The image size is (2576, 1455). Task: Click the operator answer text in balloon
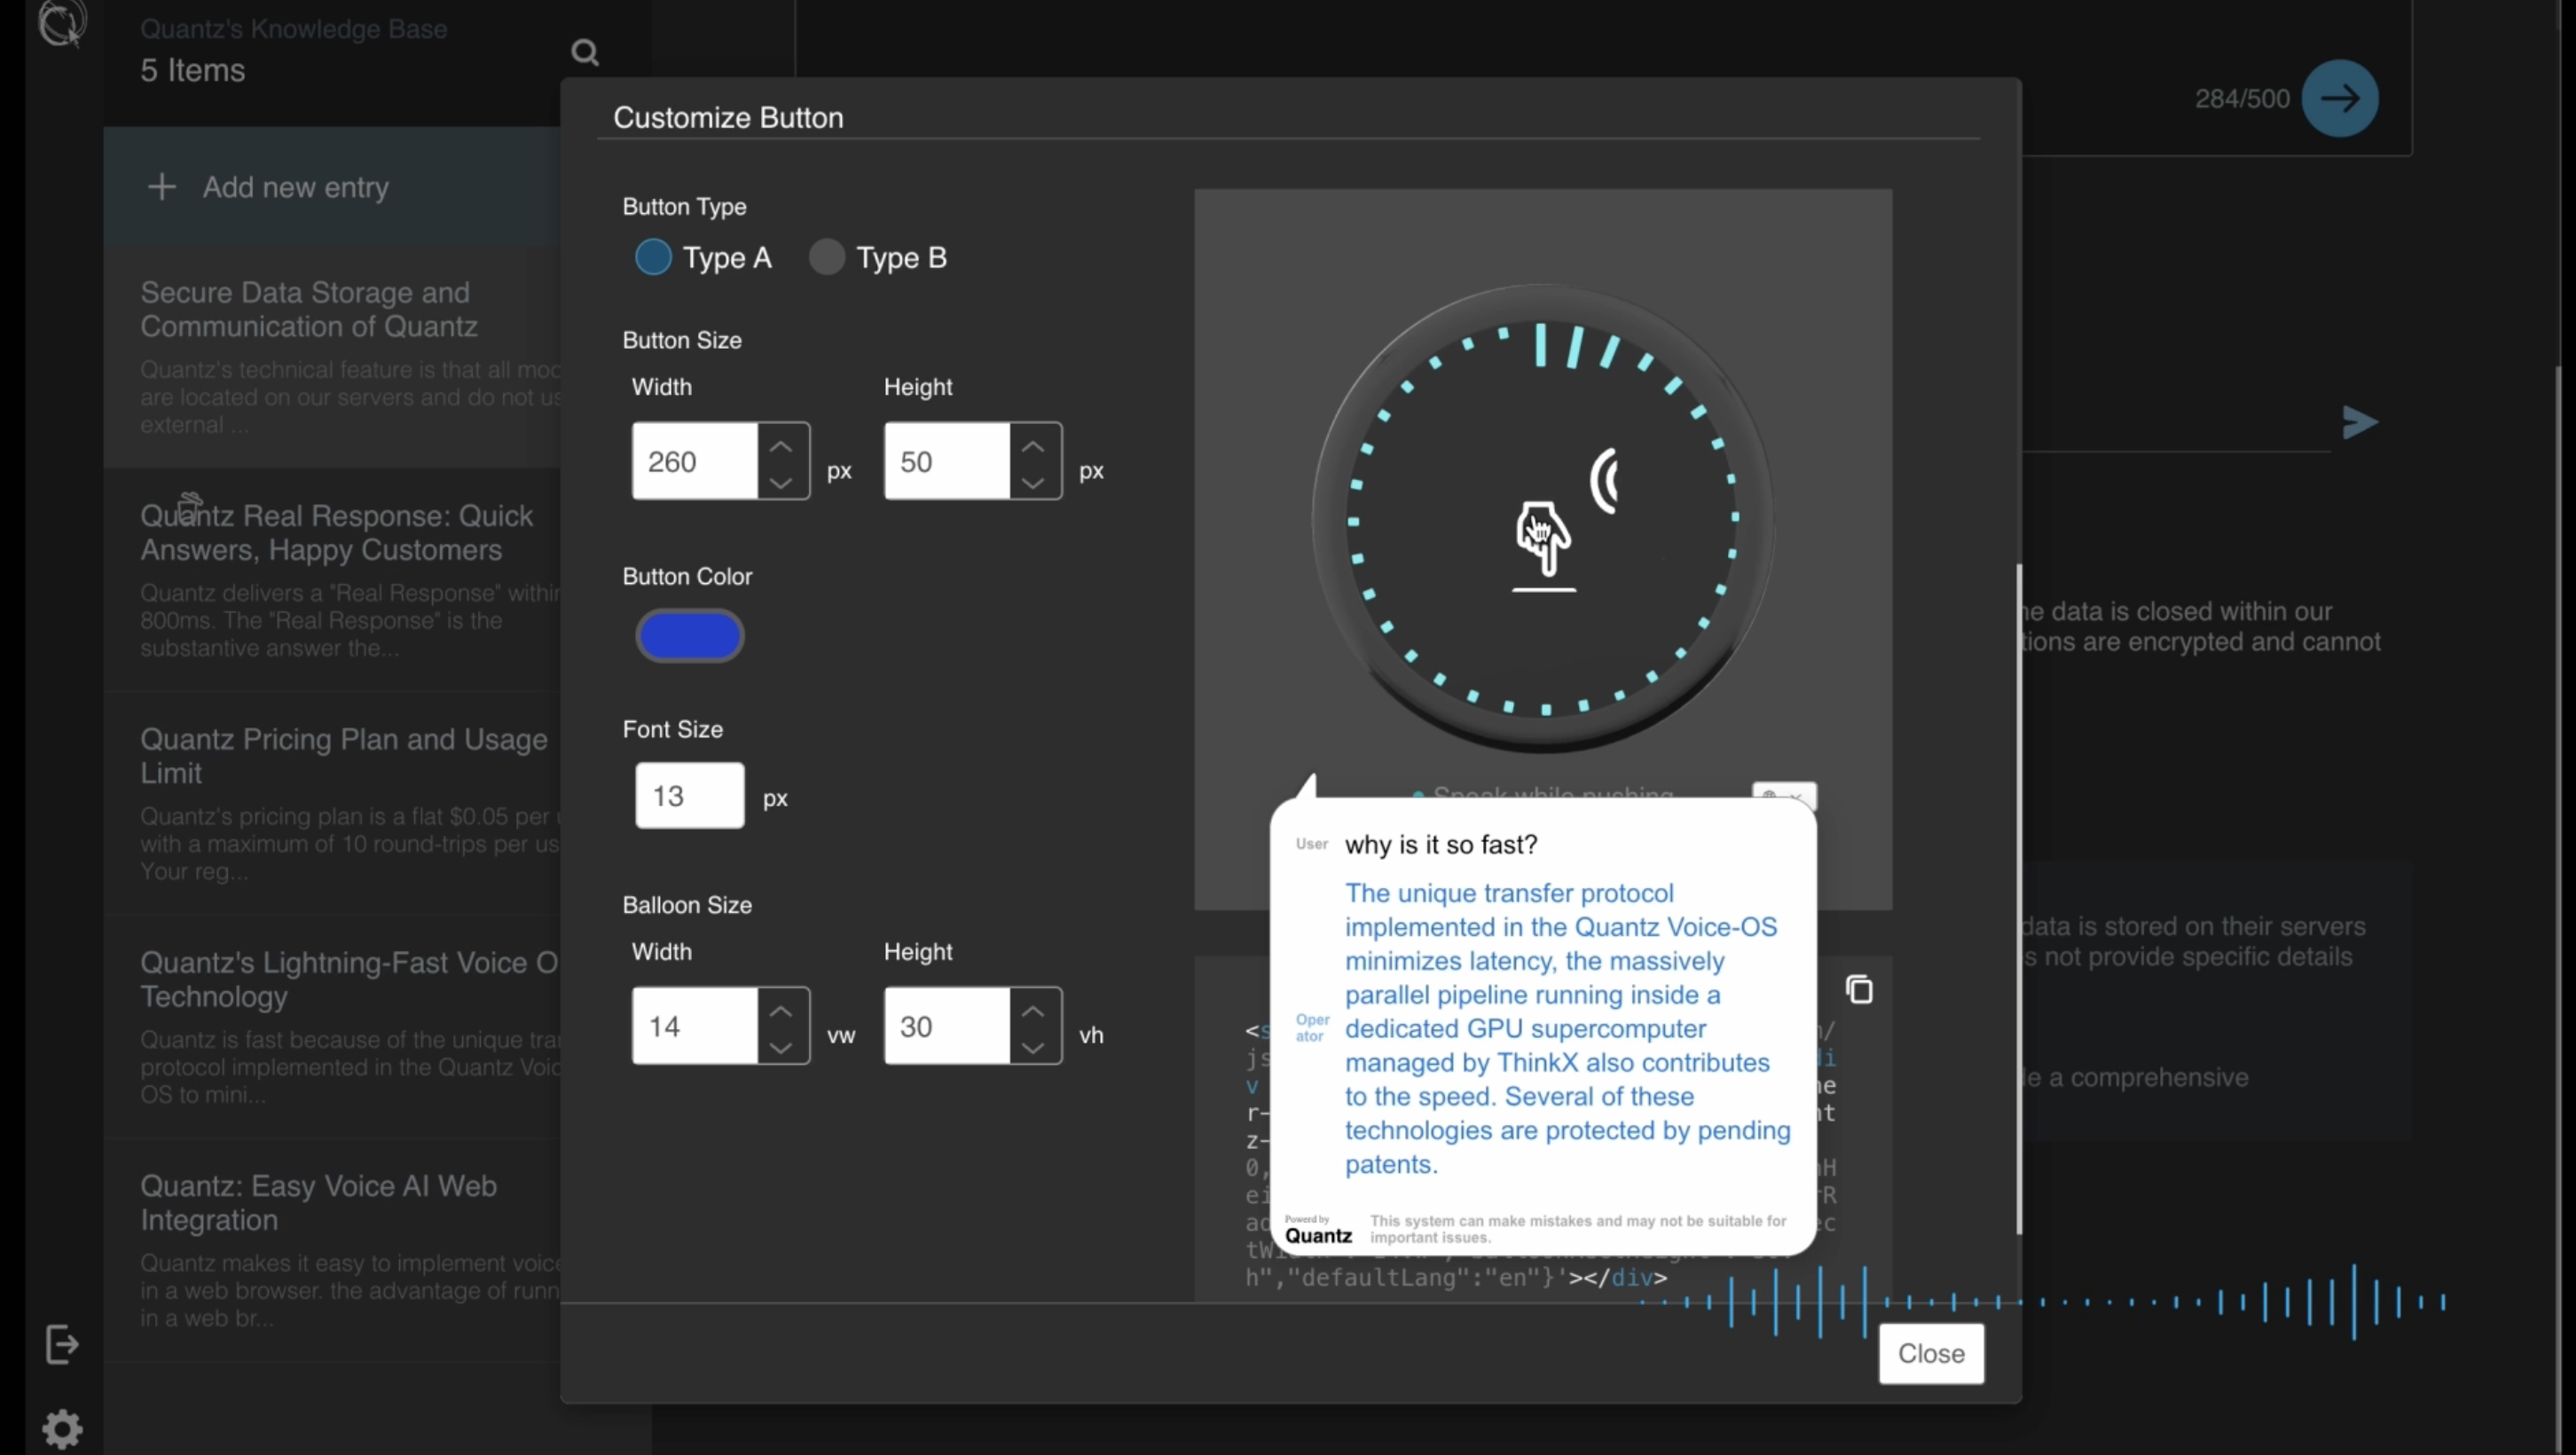tap(1567, 1028)
